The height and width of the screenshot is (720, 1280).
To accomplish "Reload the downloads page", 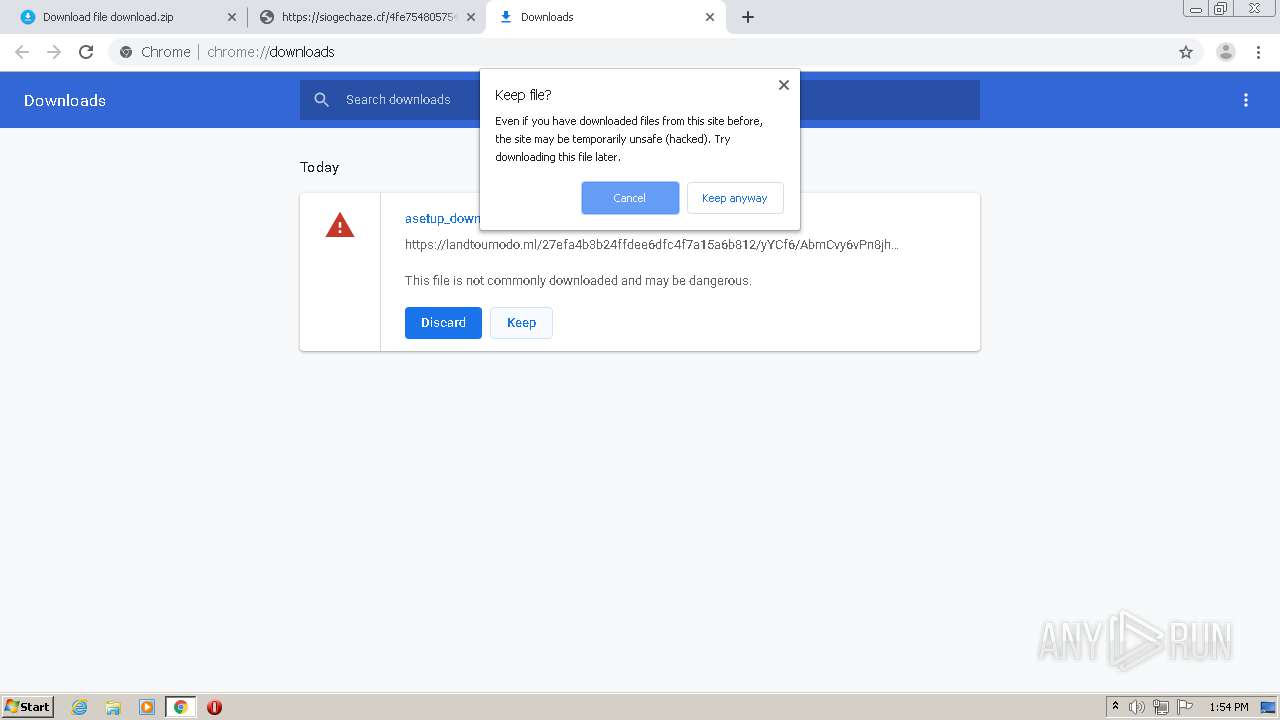I will [86, 52].
